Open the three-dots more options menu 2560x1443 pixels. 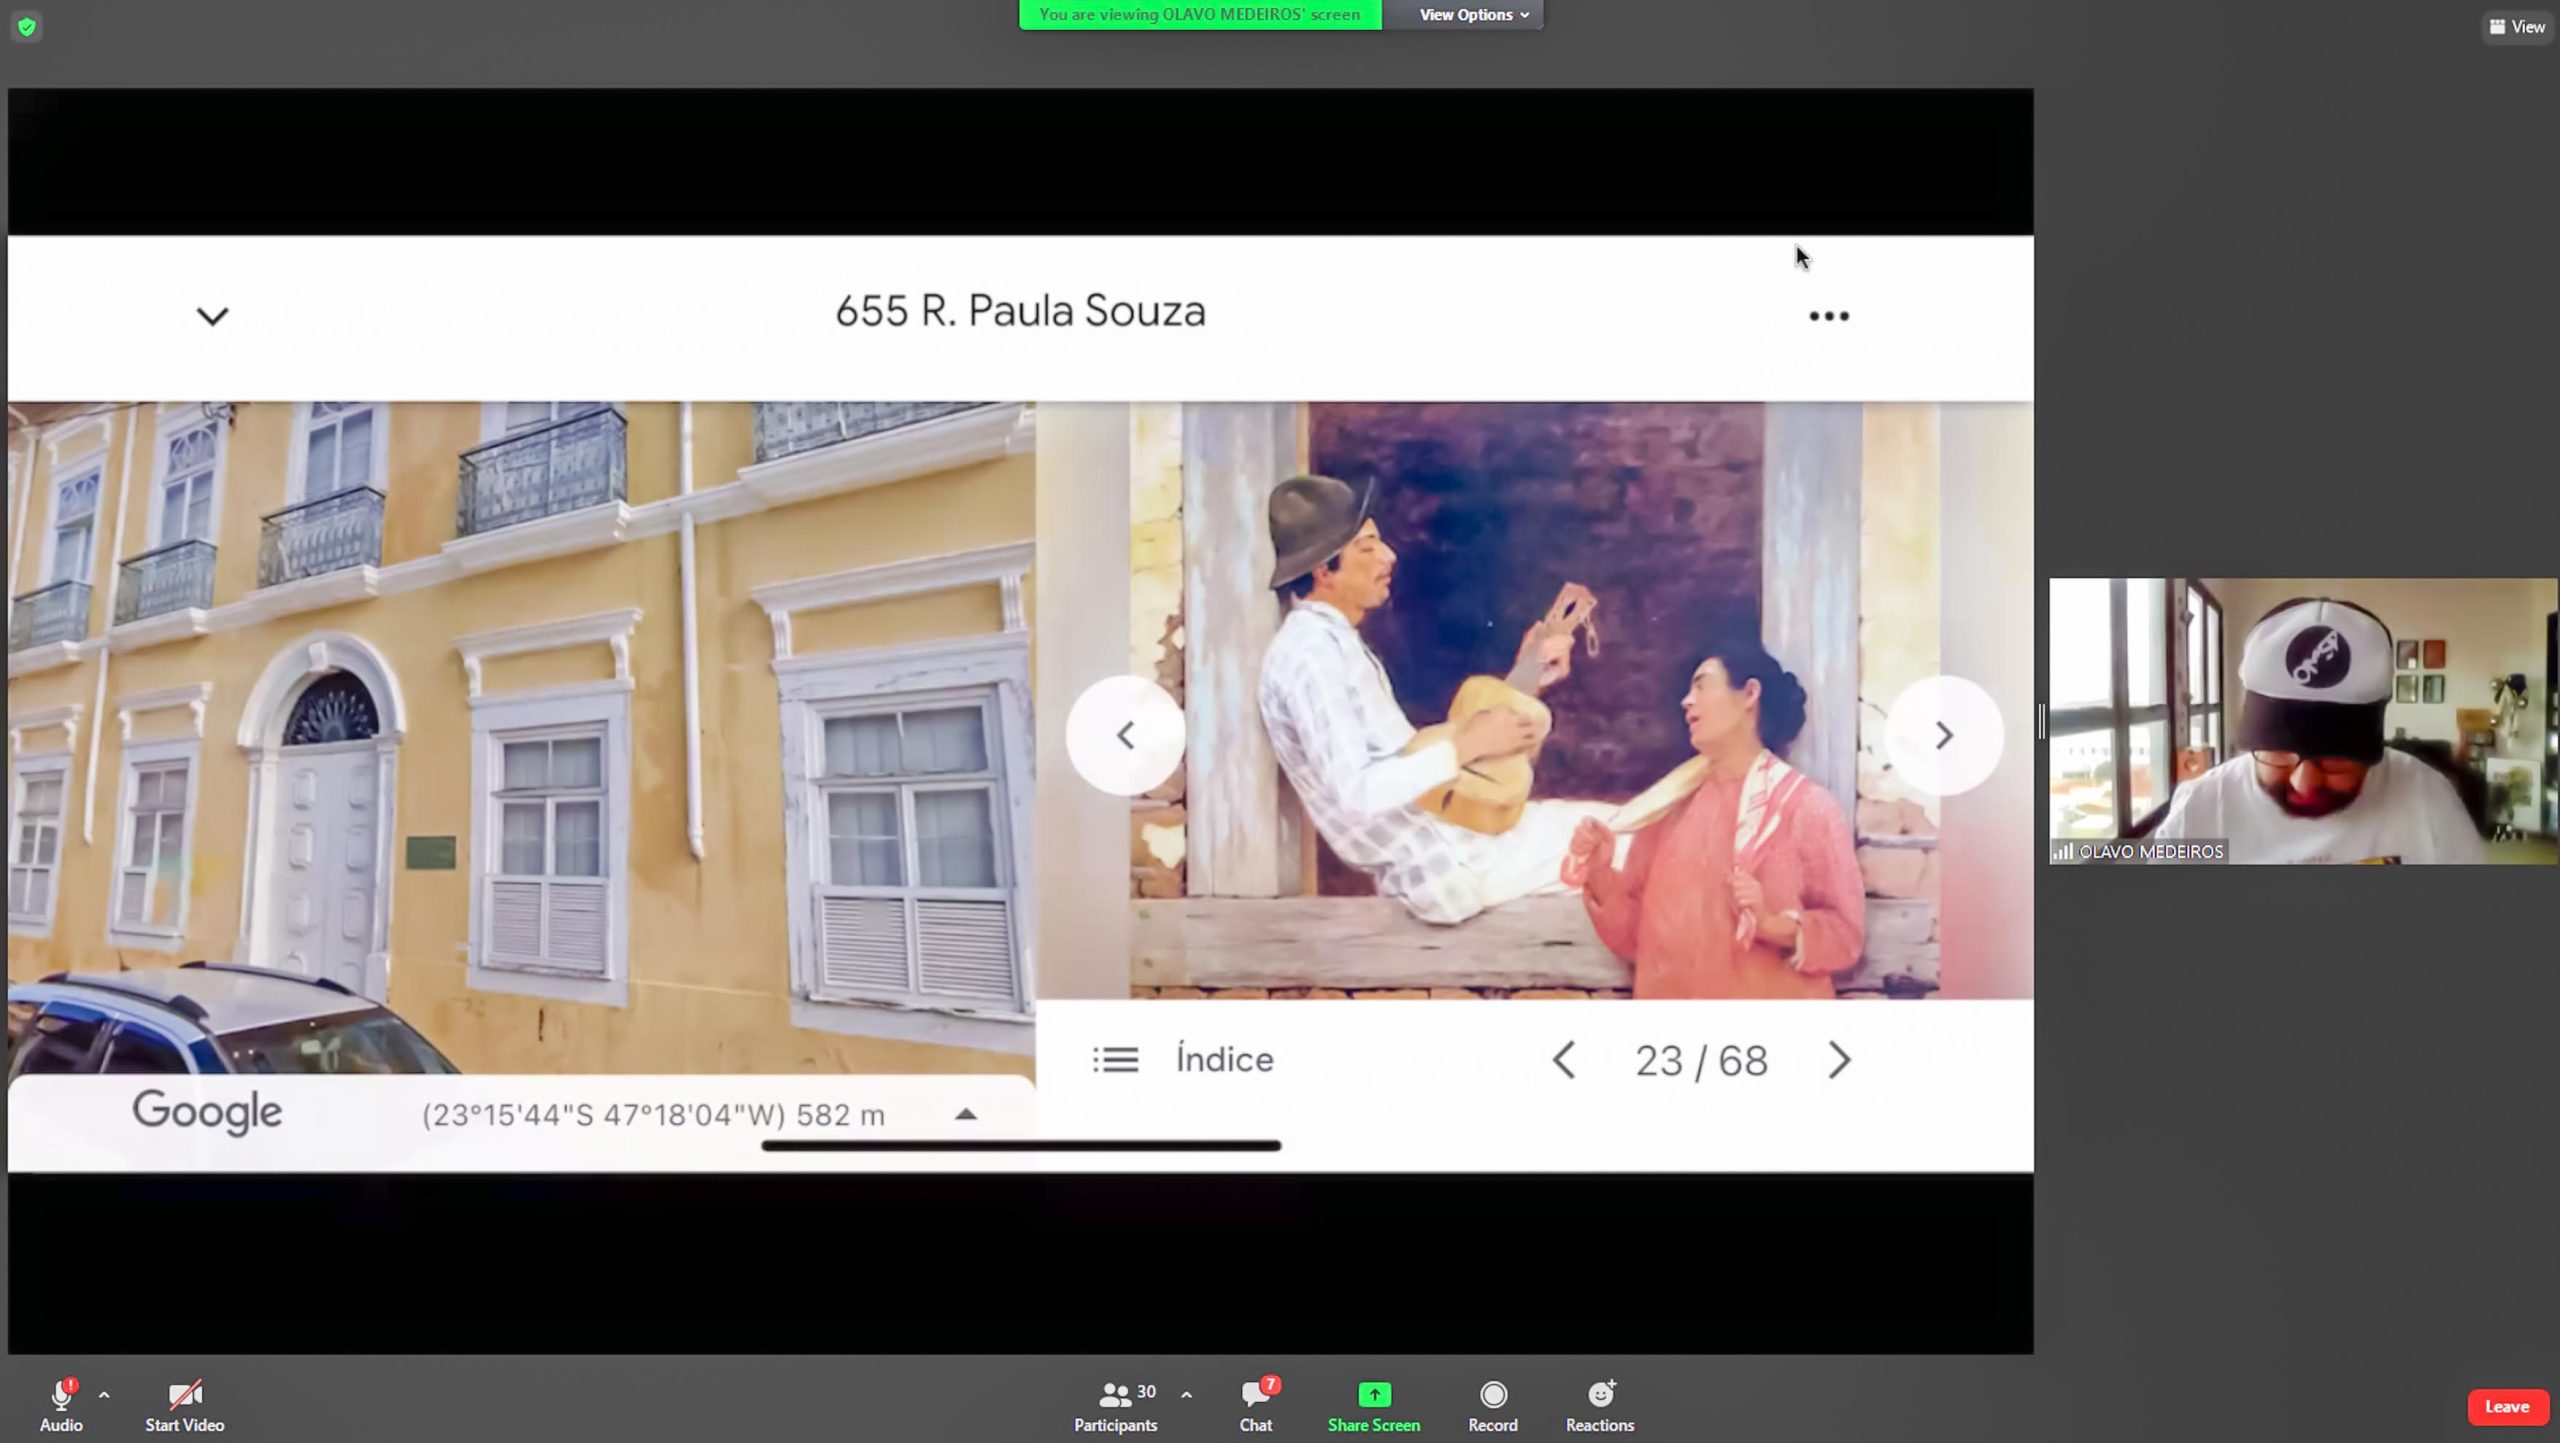point(1828,316)
